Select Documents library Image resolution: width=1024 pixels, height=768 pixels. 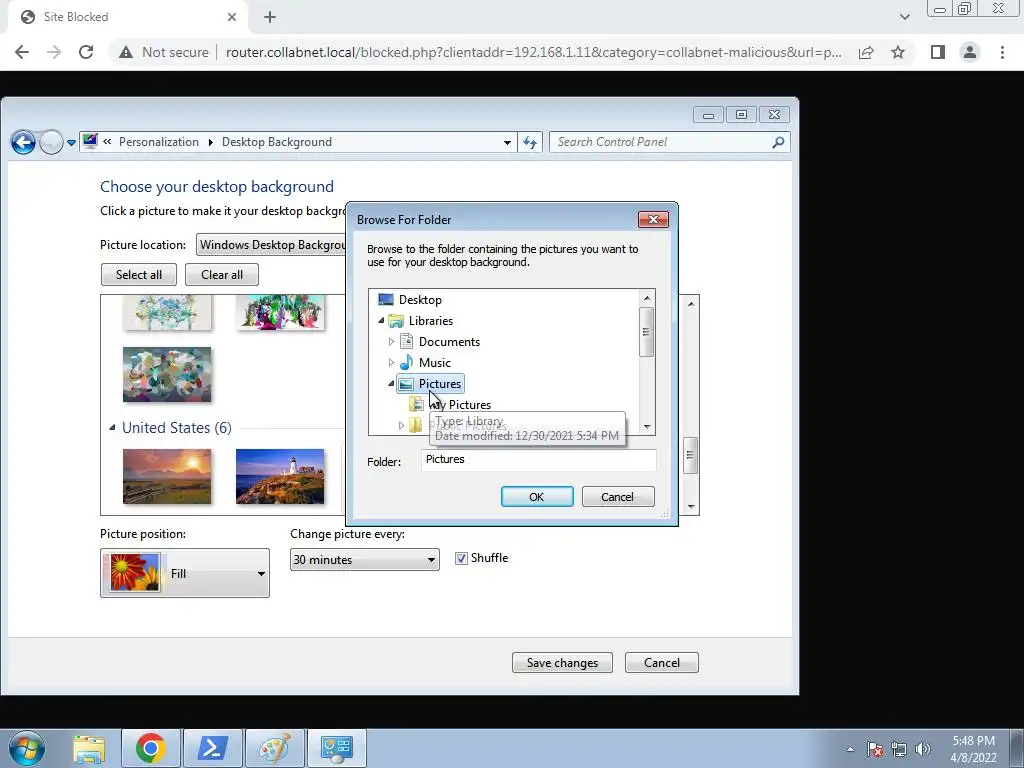[449, 342]
